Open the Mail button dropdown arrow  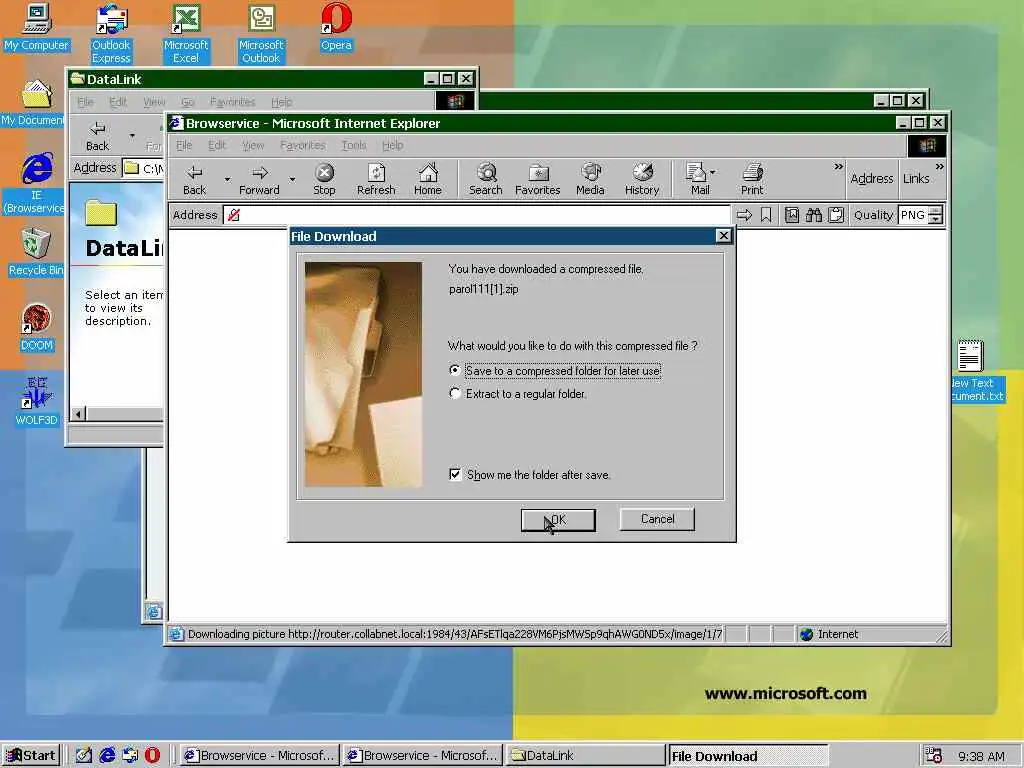pos(712,172)
